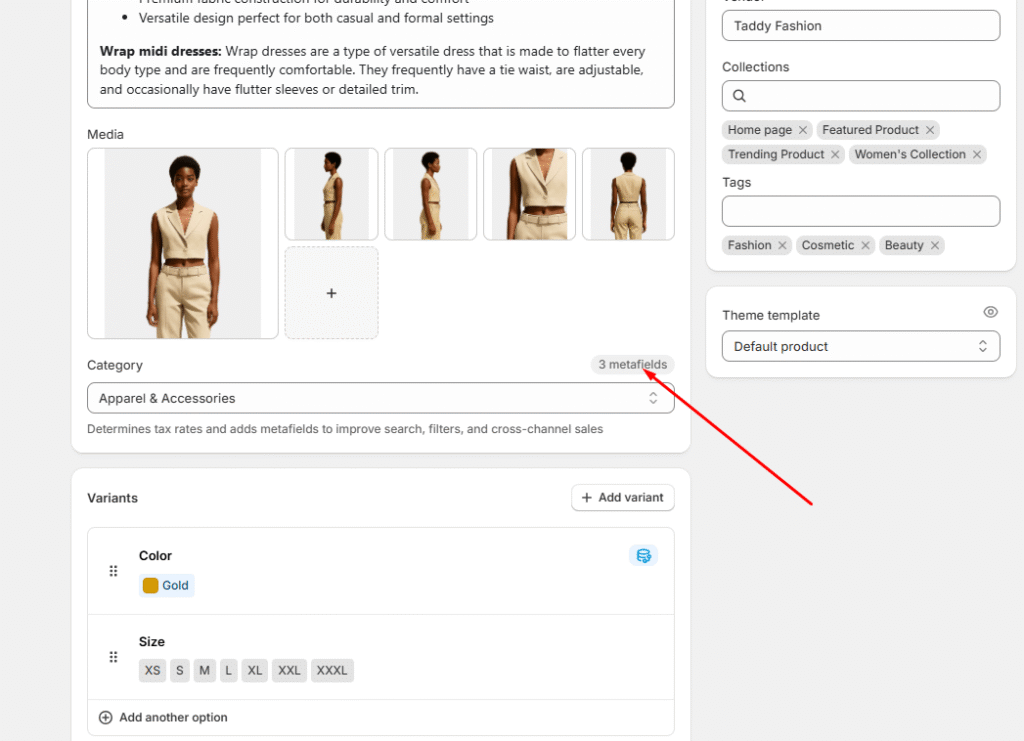
Task: Click the Theme template label
Action: tap(771, 315)
